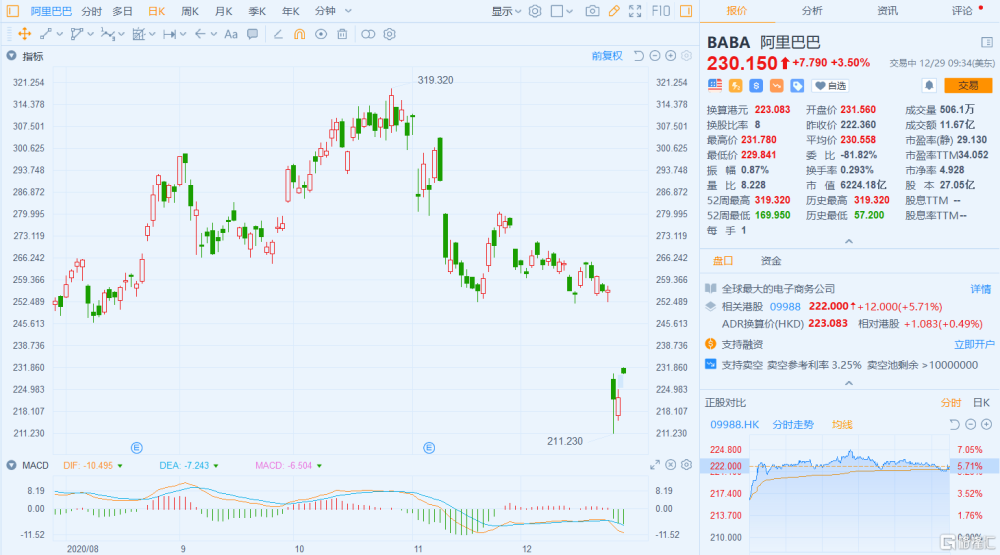Open the 资讯 news tab
This screenshot has width=1000, height=555.
coord(887,11)
